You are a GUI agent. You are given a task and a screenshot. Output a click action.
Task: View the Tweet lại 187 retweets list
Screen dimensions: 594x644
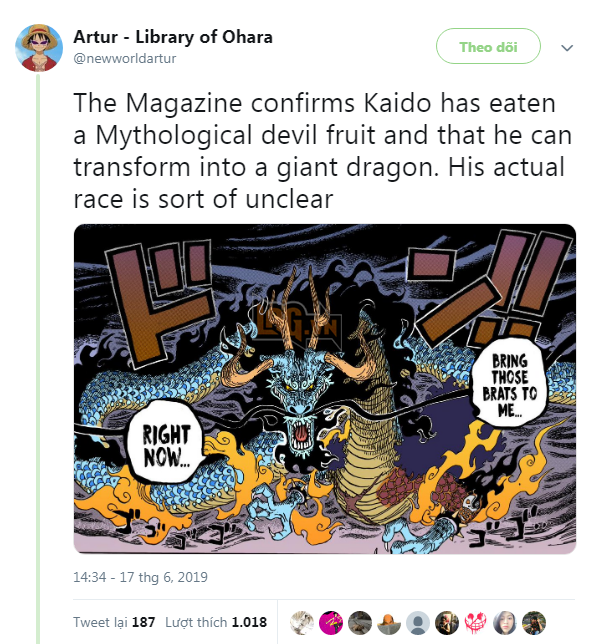click(x=114, y=622)
